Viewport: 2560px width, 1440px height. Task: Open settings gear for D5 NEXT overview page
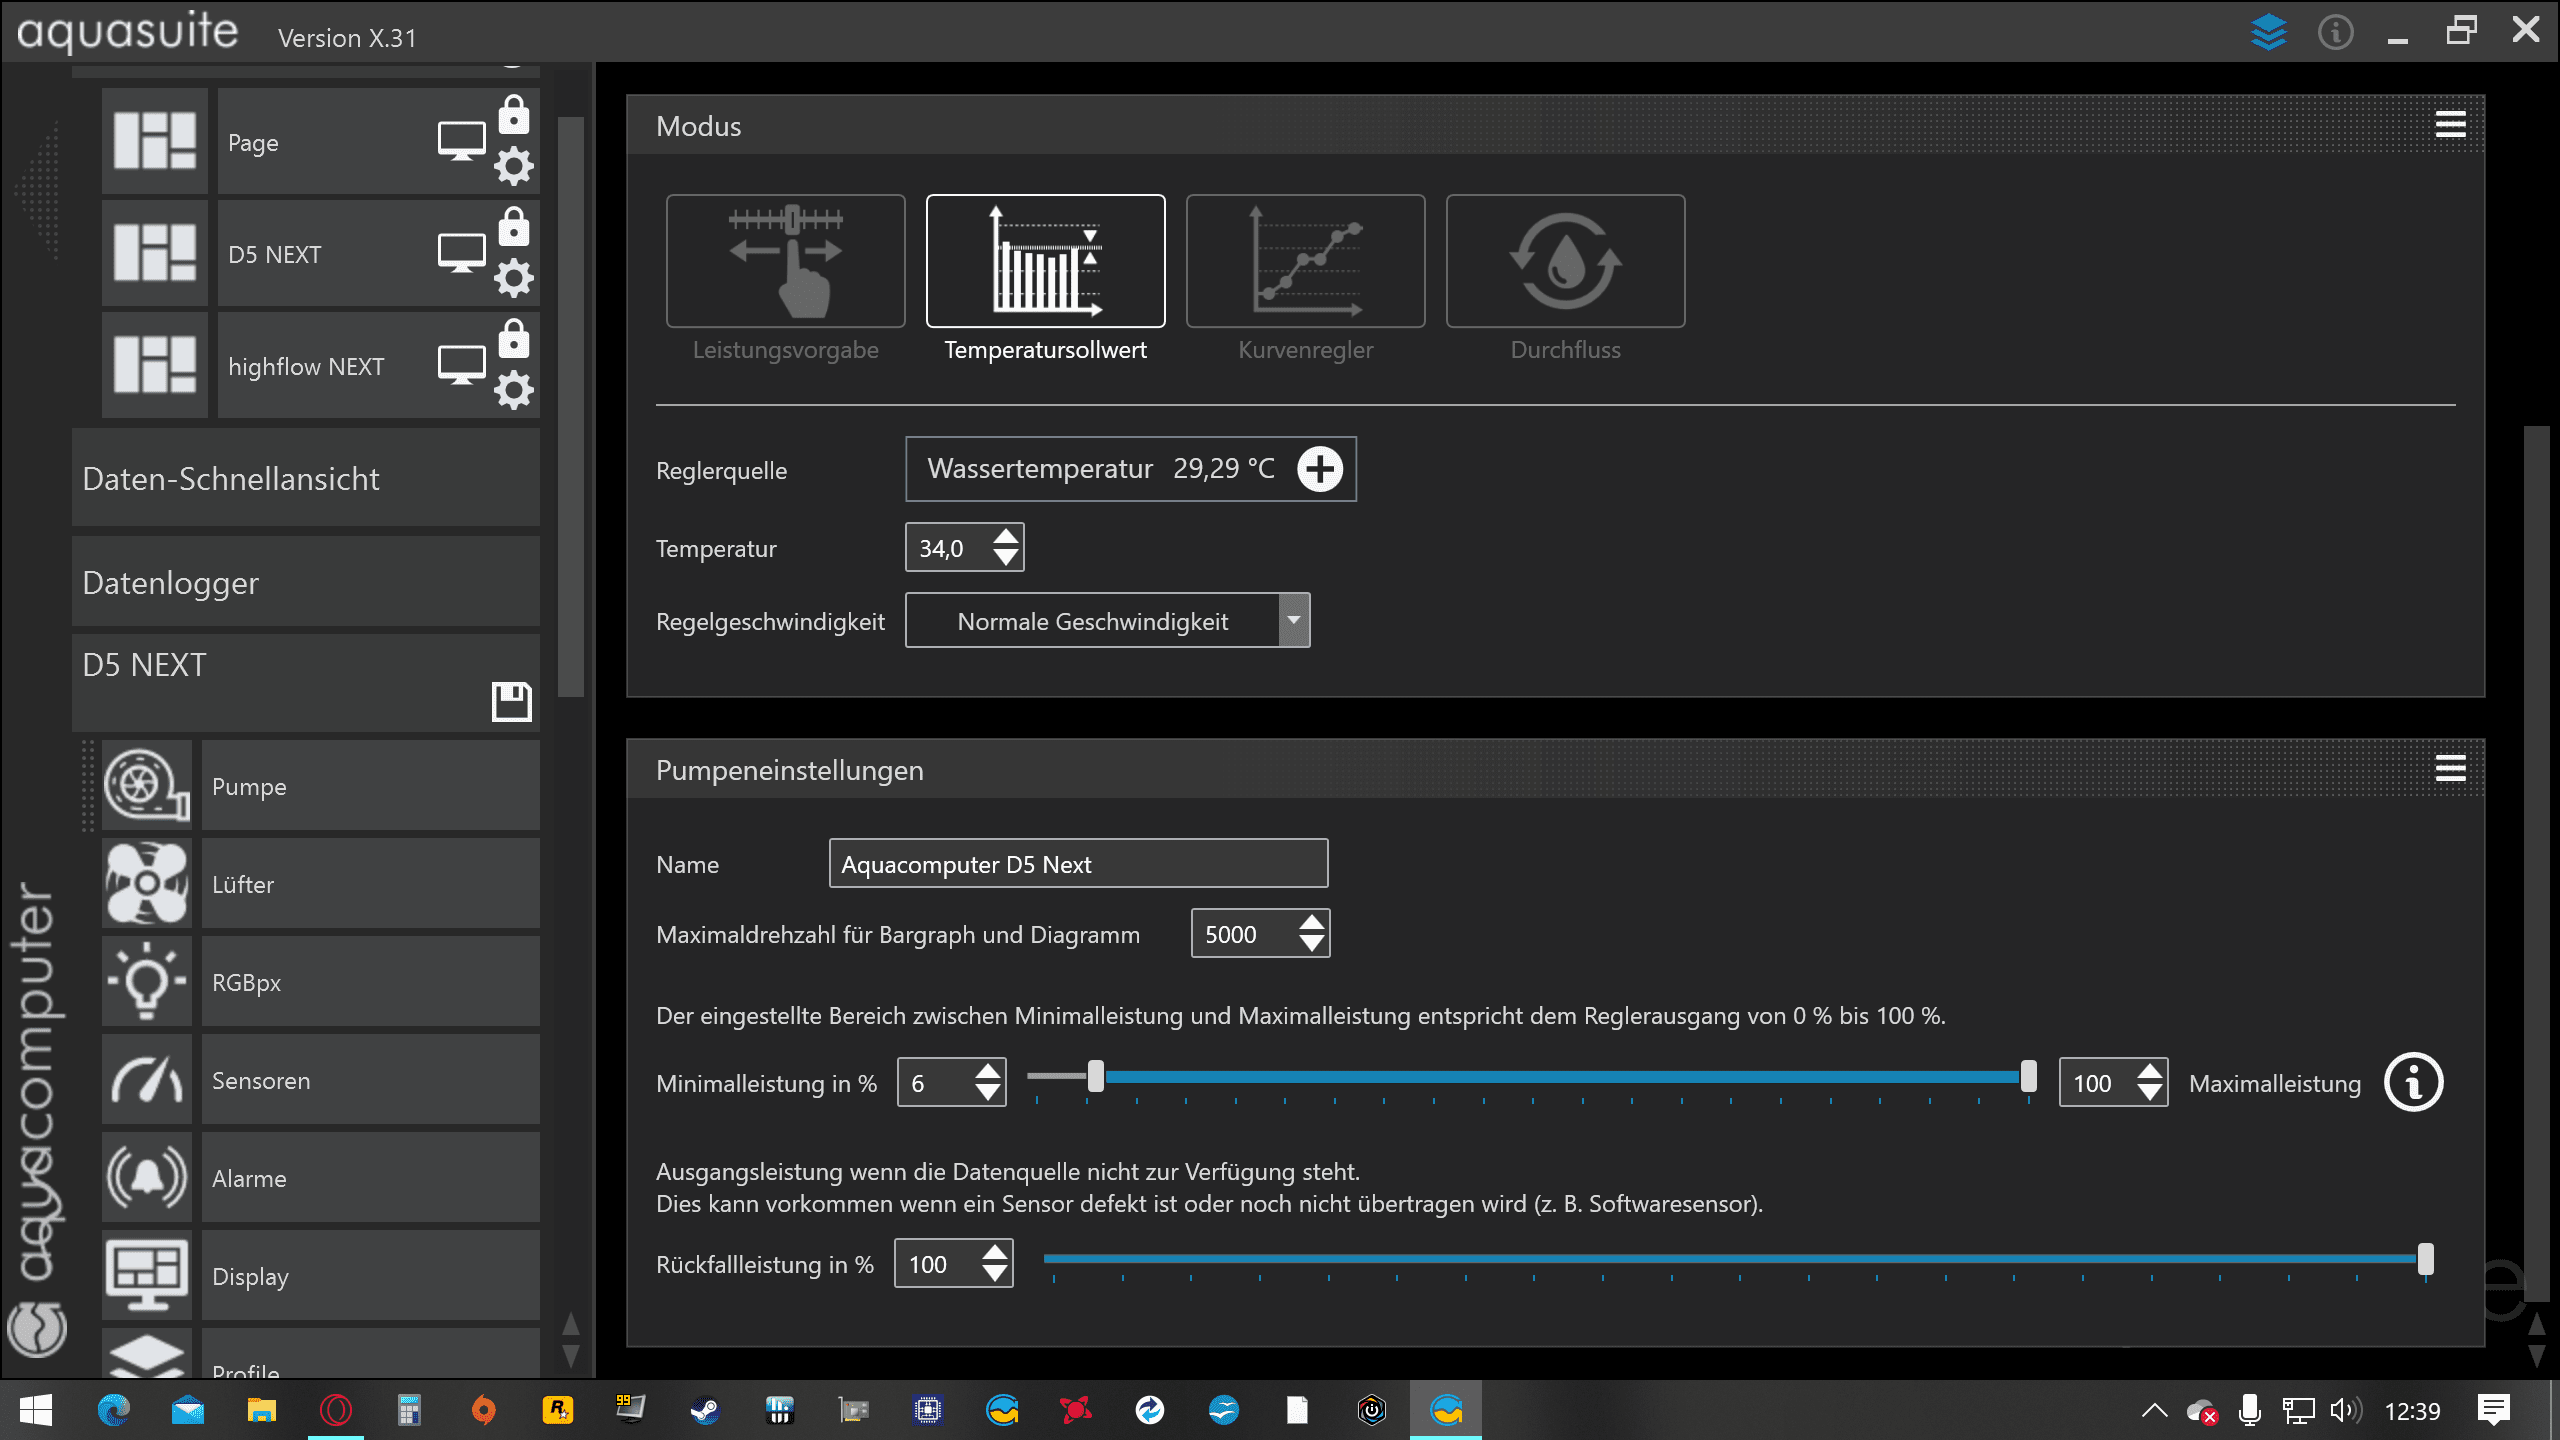coord(514,278)
